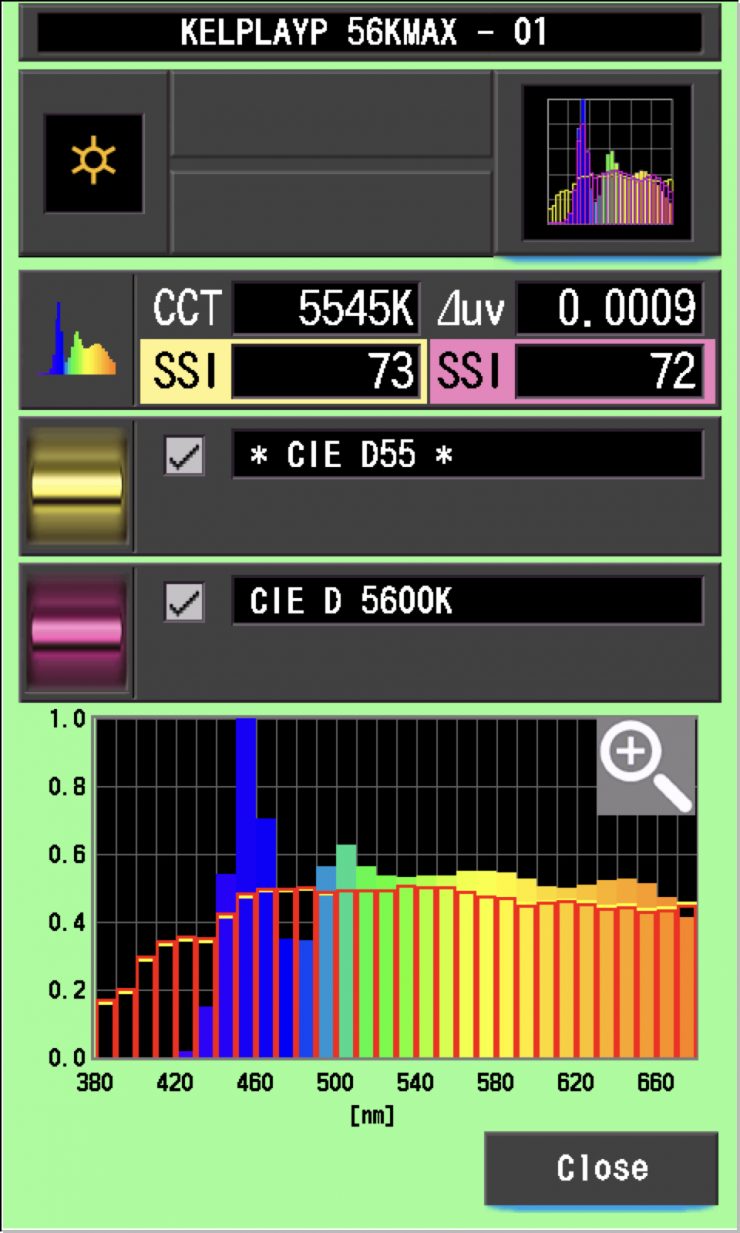Tap the pink SSI value 72
The image size is (740, 1233).
click(x=609, y=372)
